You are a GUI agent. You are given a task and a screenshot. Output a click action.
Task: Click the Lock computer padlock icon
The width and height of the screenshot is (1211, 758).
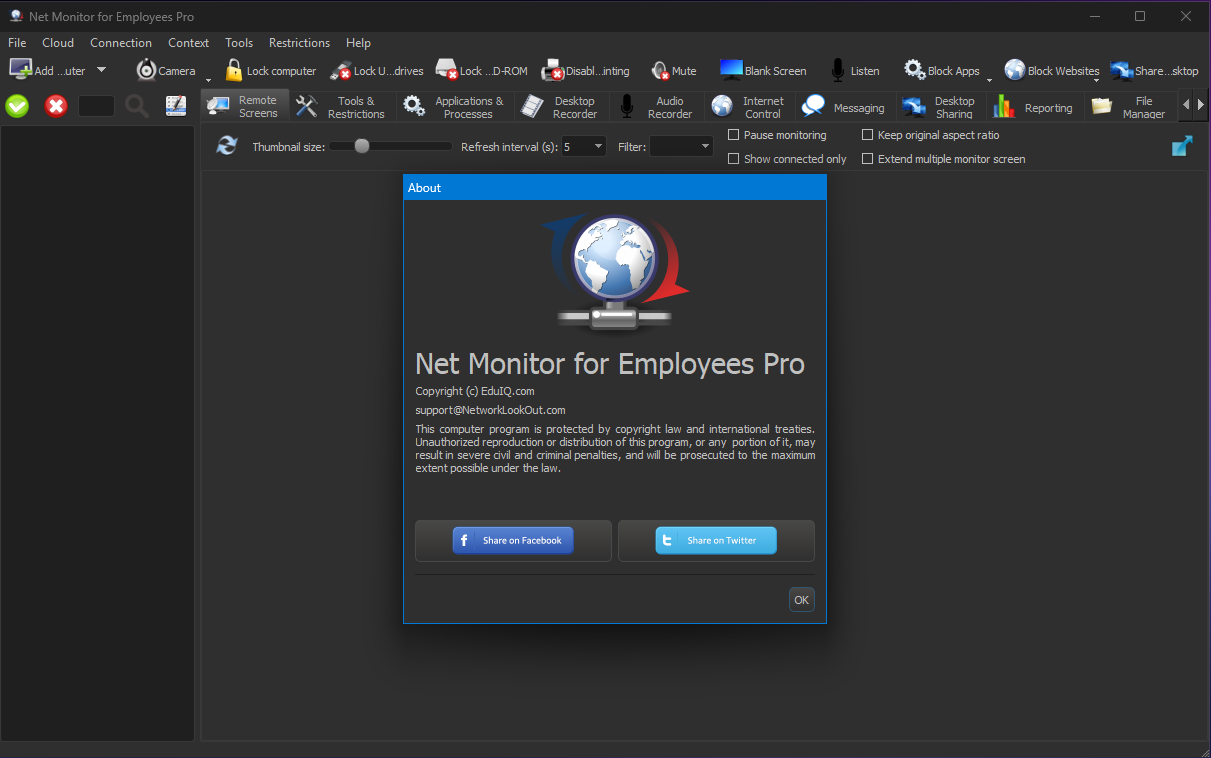[233, 70]
